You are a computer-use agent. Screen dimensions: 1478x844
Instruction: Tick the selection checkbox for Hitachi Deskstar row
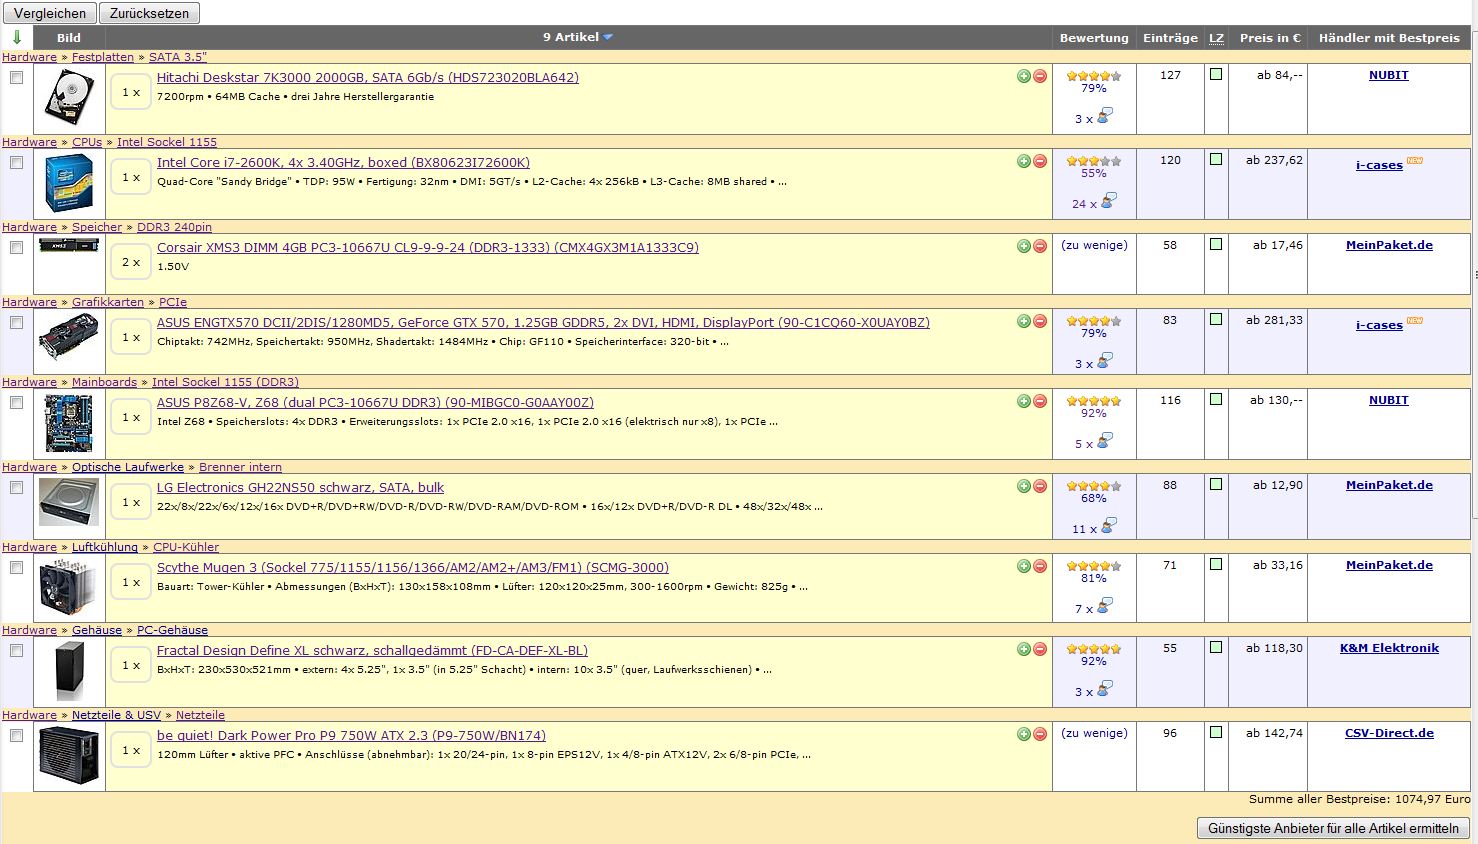(17, 78)
